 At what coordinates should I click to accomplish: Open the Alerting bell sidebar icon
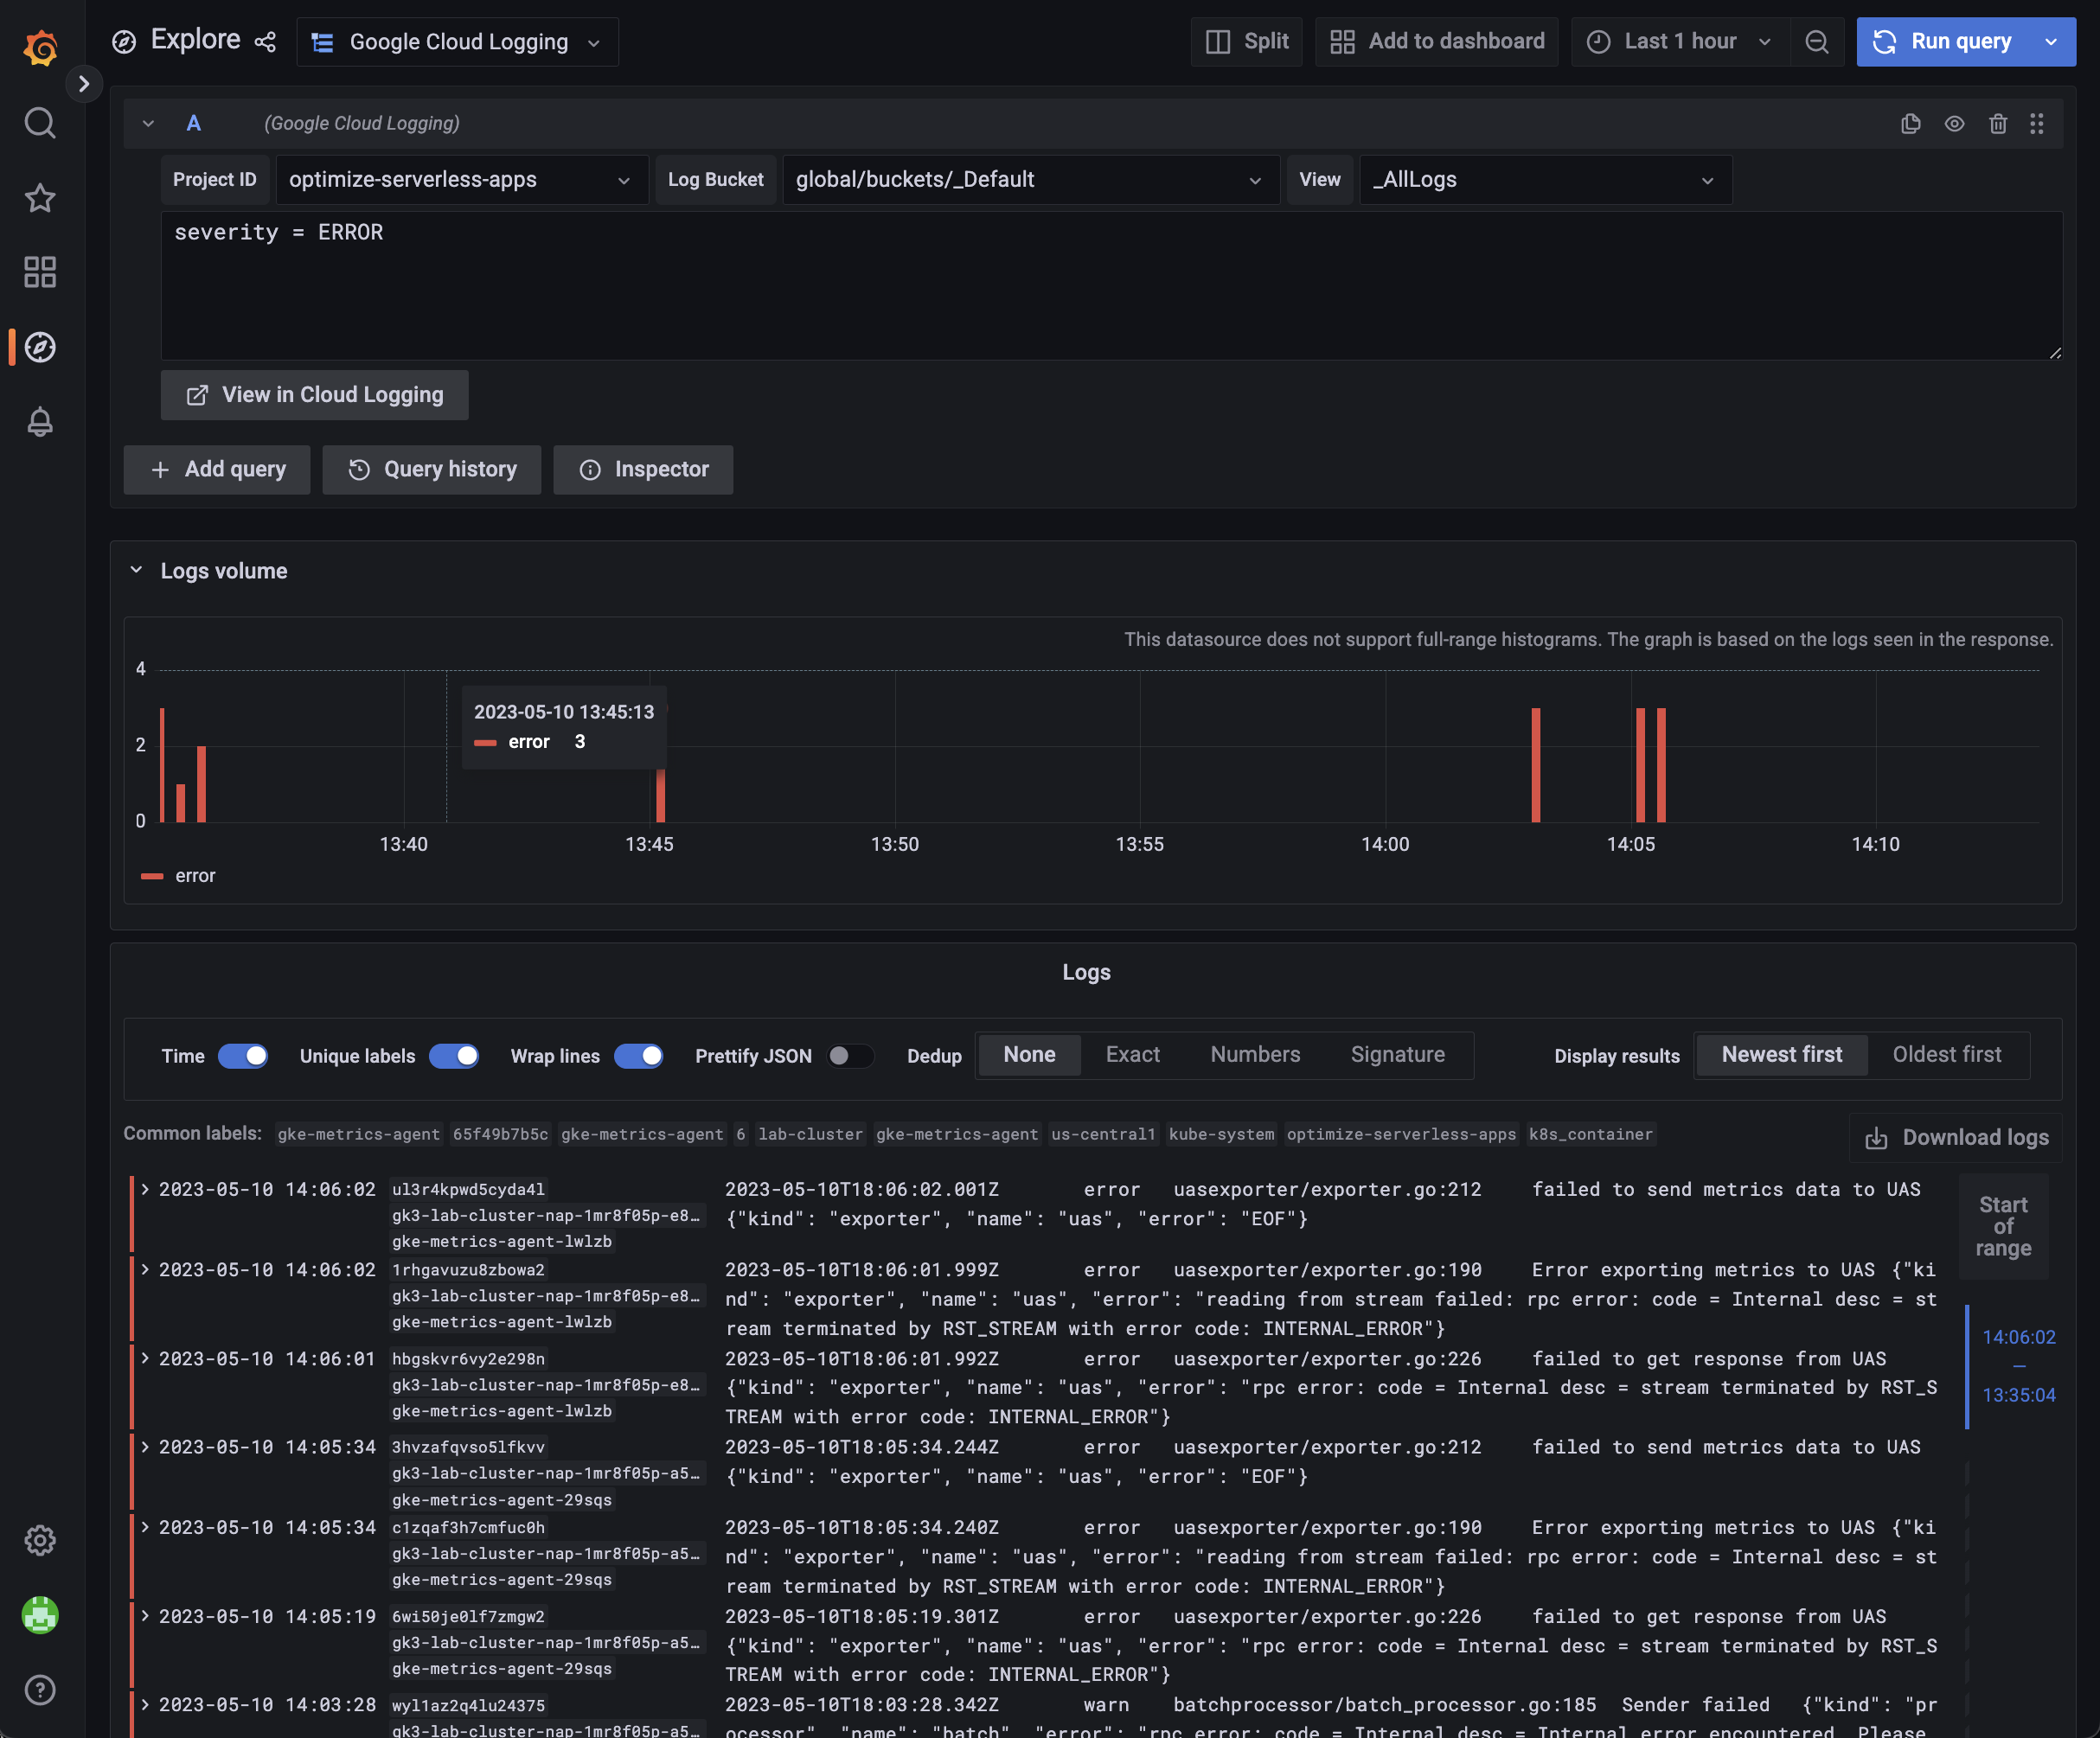(x=40, y=422)
